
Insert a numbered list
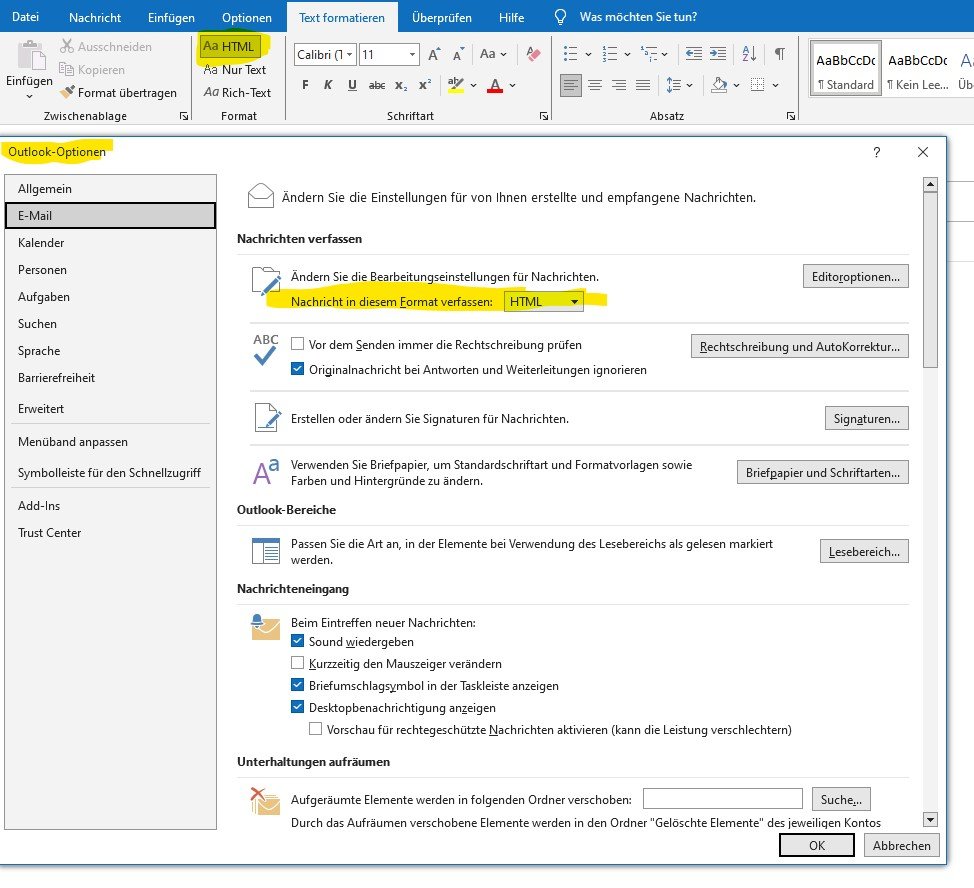tap(610, 54)
